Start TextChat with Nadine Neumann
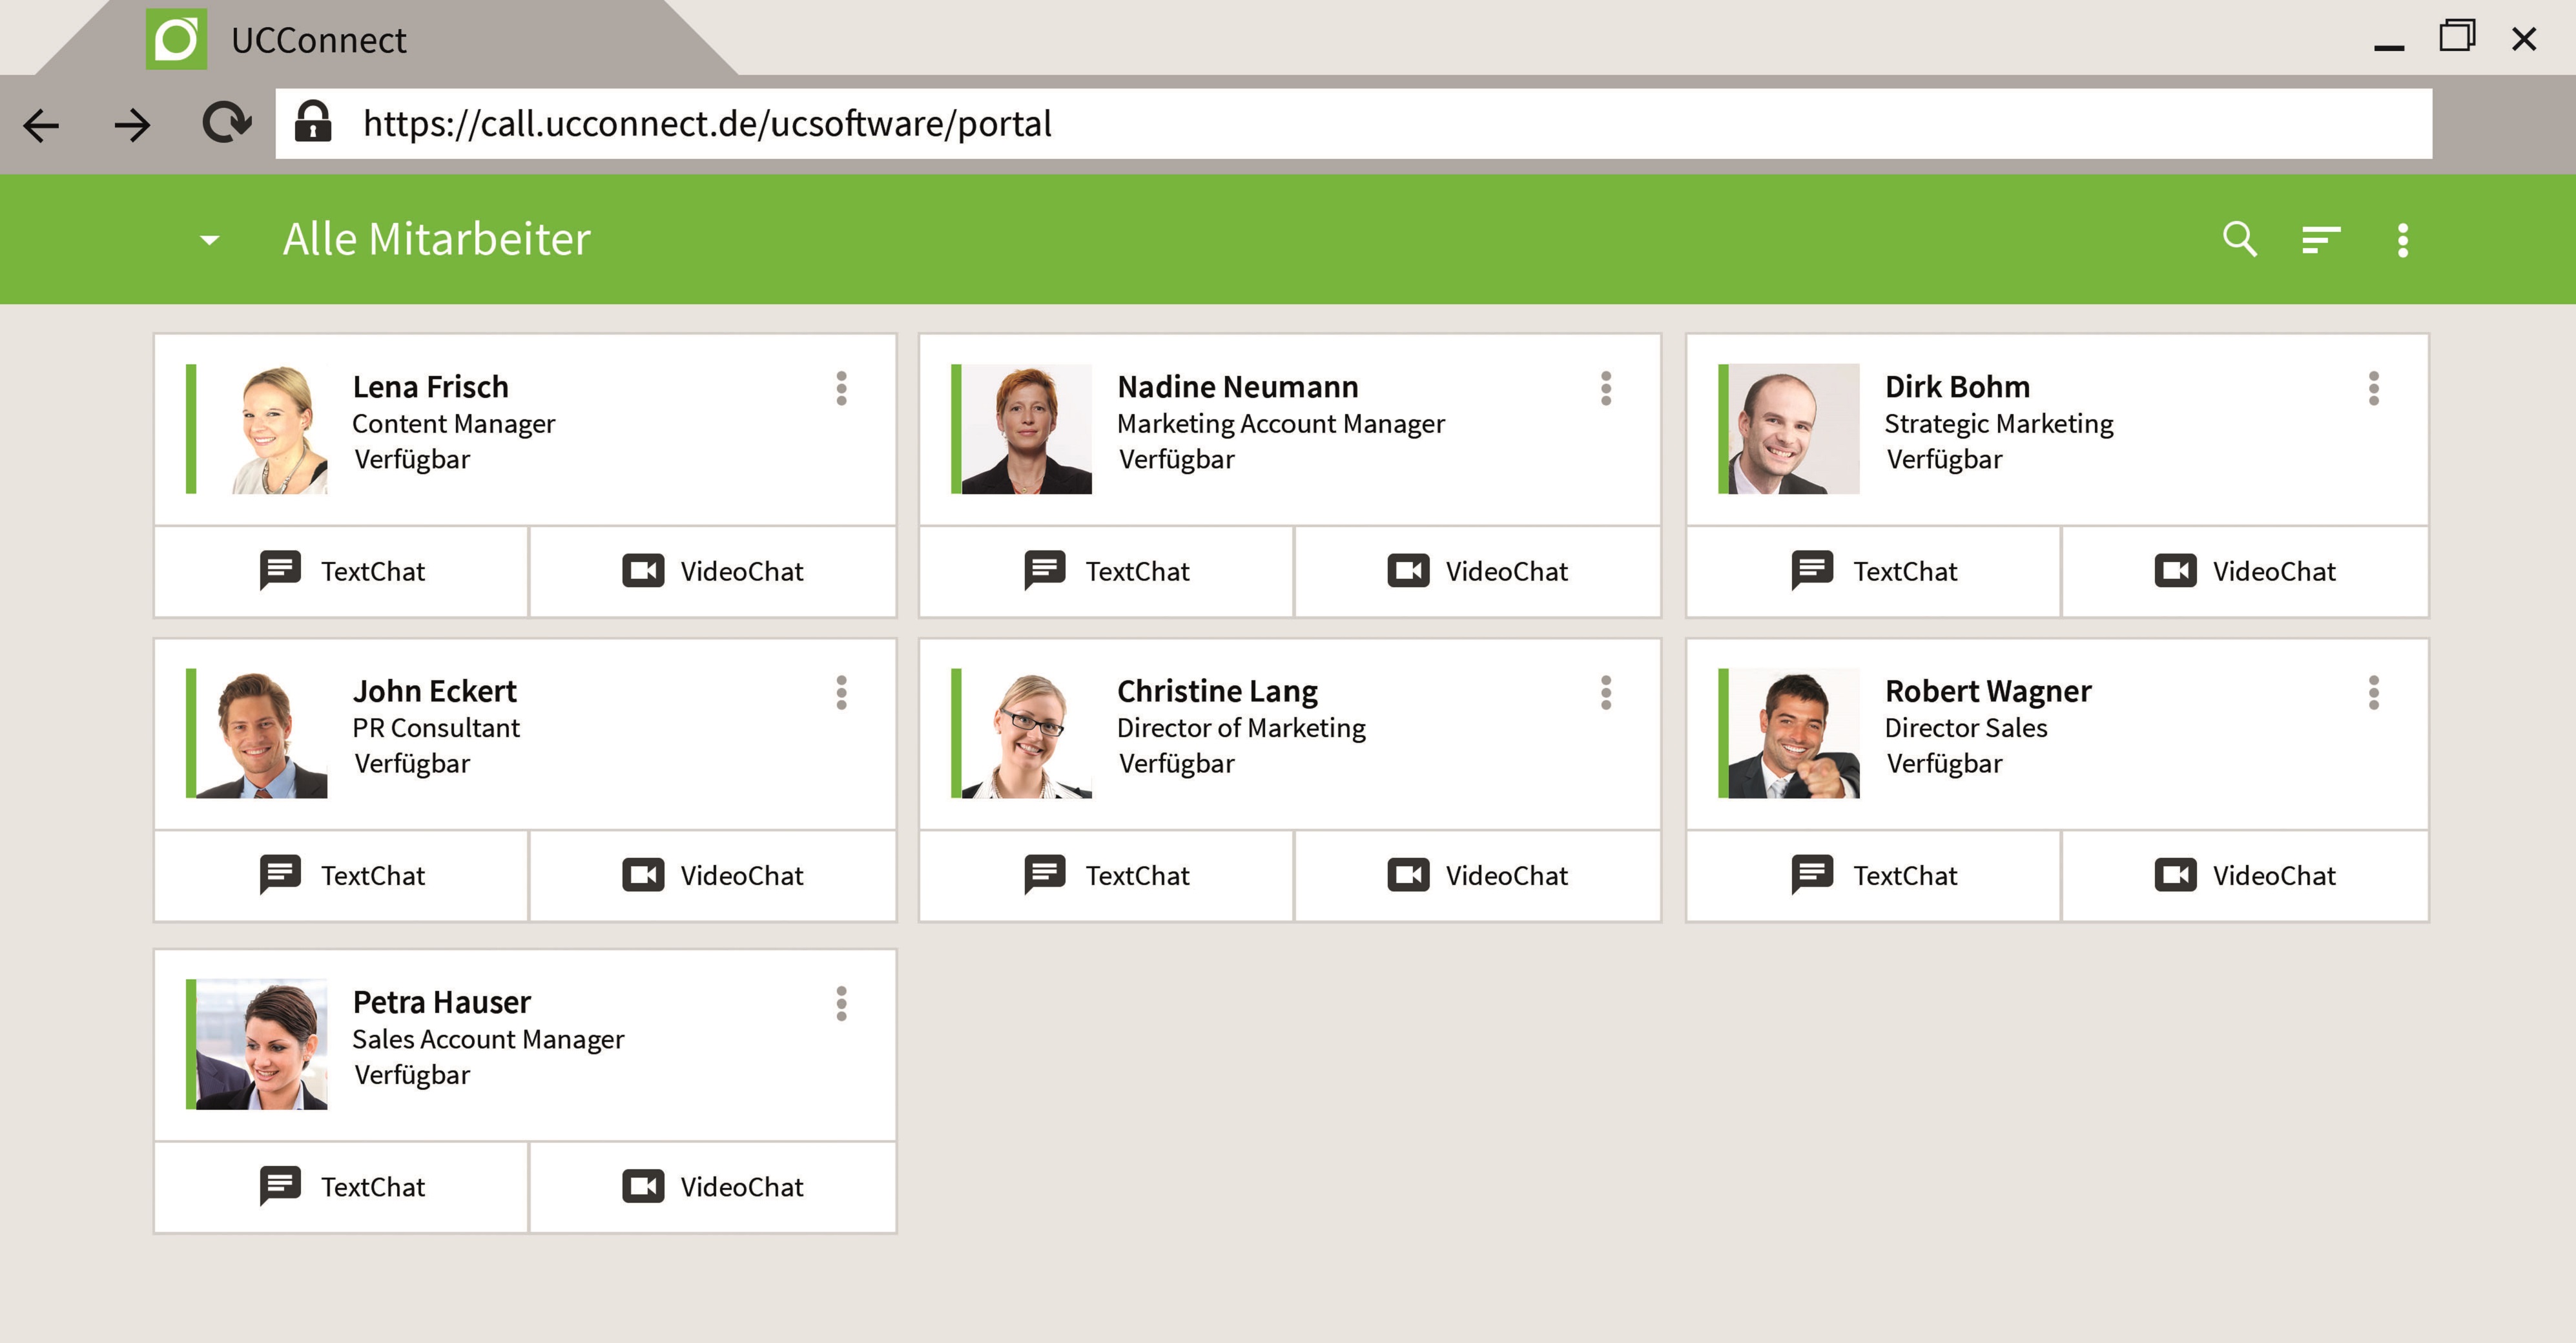The height and width of the screenshot is (1343, 2576). [x=1106, y=571]
